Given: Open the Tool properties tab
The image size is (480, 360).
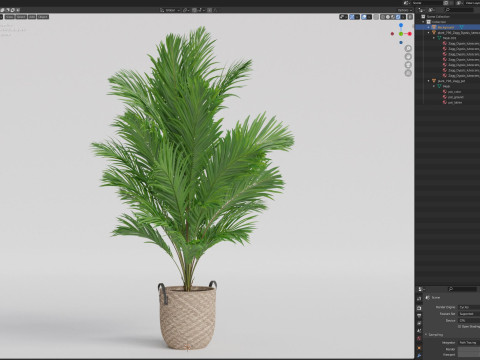Looking at the screenshot, I should tap(419, 299).
